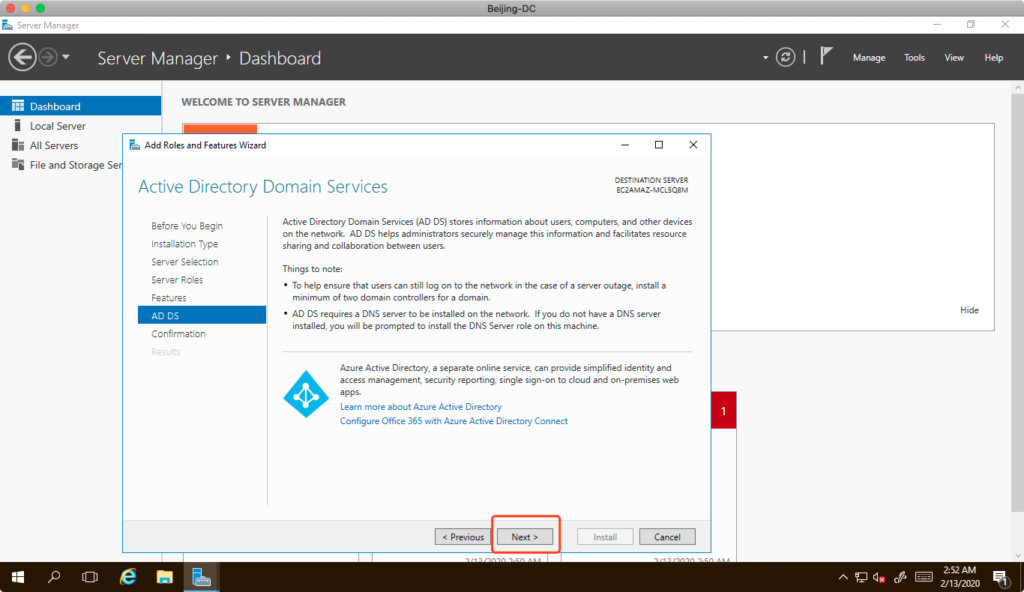This screenshot has height=592, width=1024.
Task: Hide the welcome tile panel
Action: coord(969,310)
